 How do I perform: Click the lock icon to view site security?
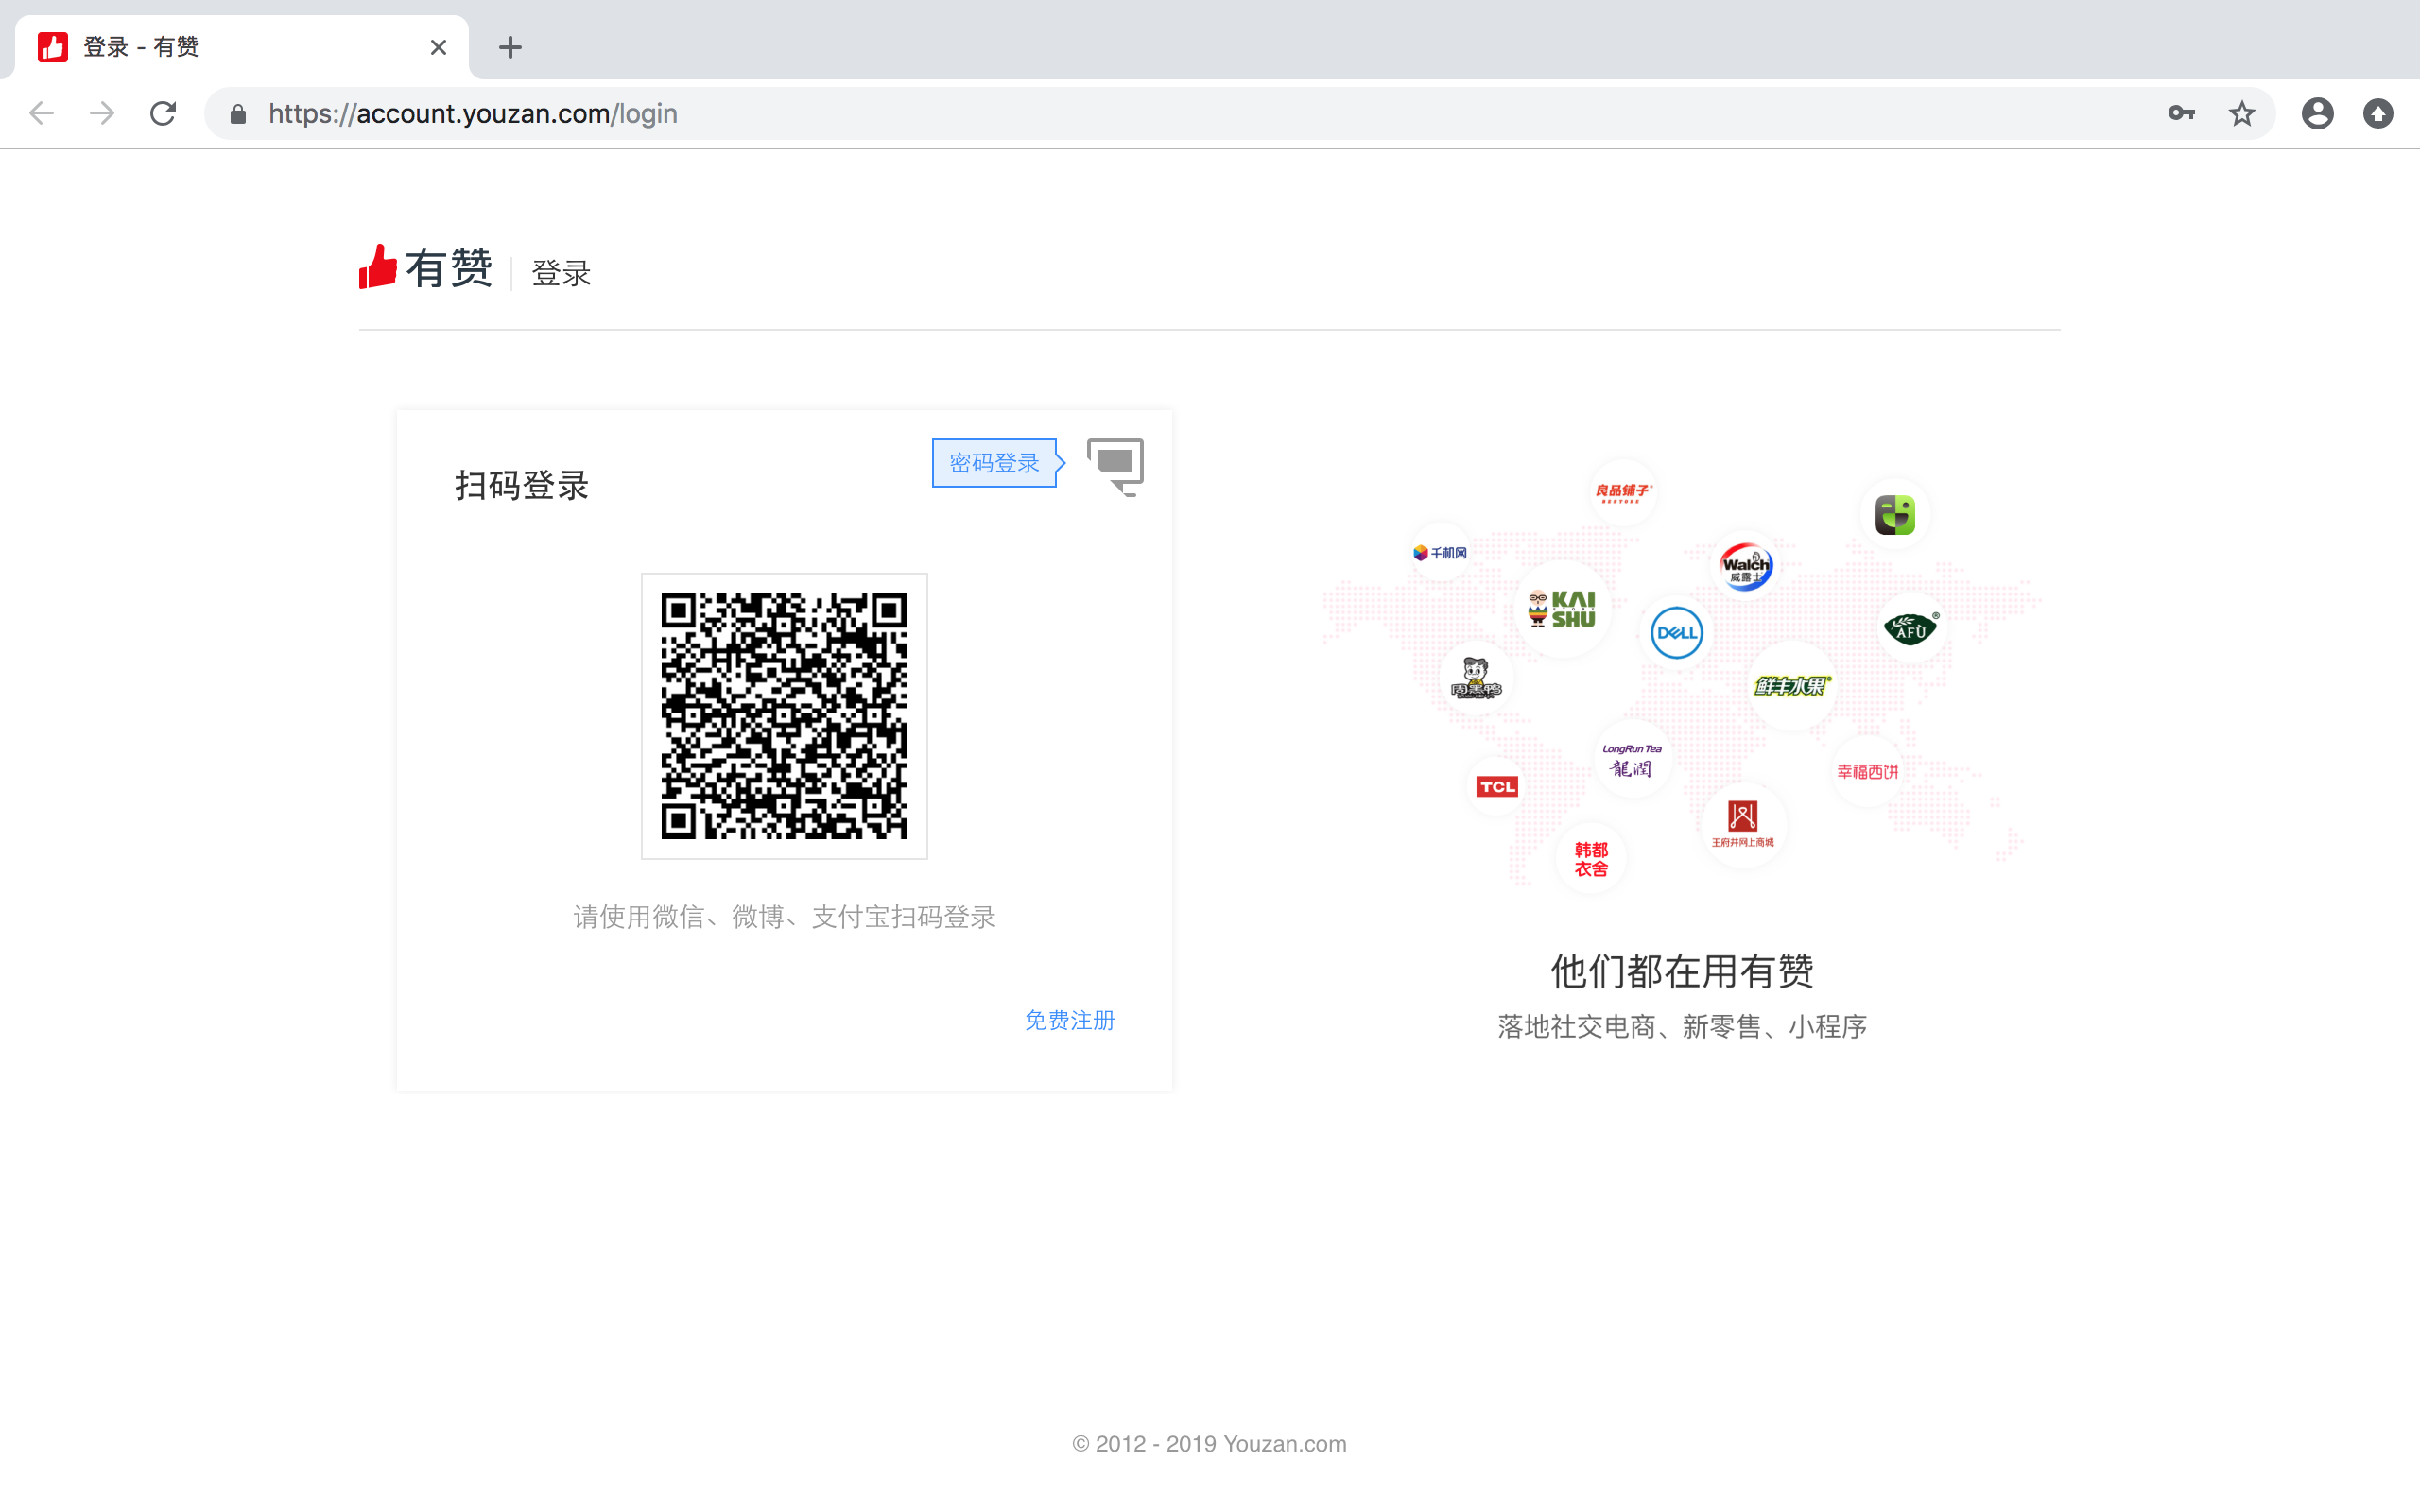pos(237,113)
